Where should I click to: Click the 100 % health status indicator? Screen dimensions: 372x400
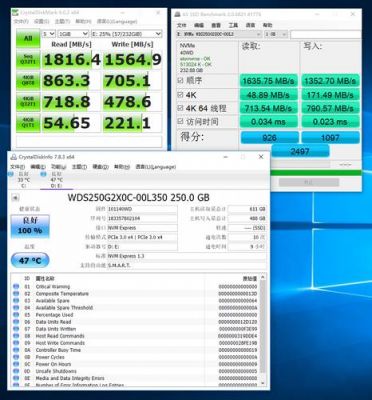click(30, 226)
